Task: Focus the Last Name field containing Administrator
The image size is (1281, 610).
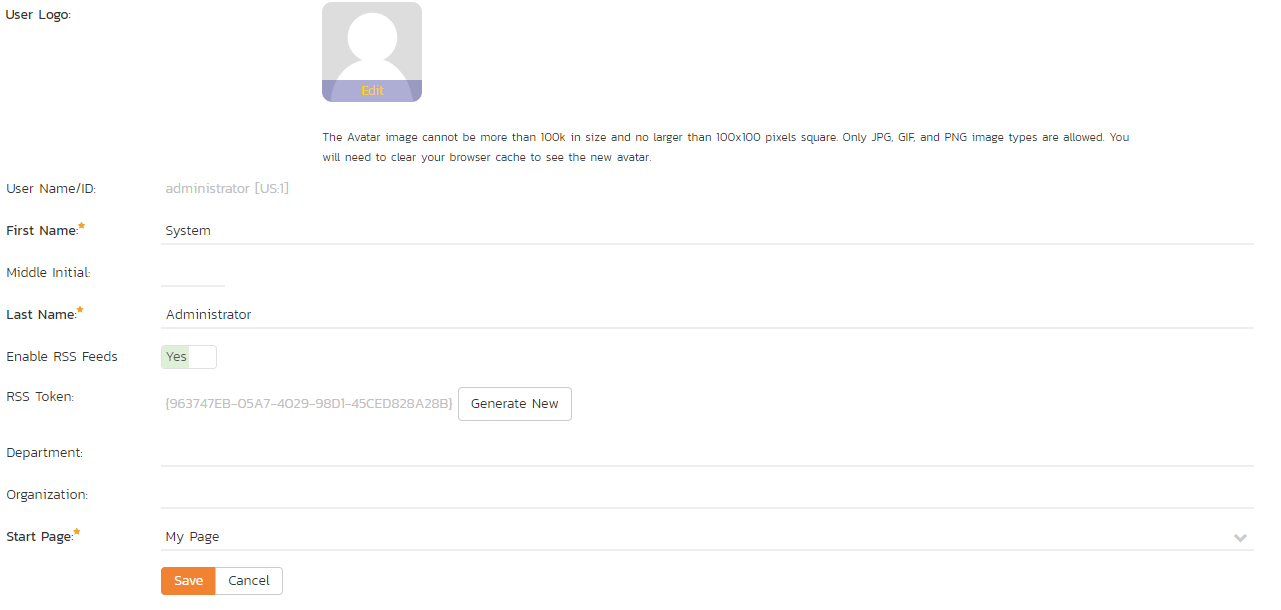Action: (x=707, y=314)
